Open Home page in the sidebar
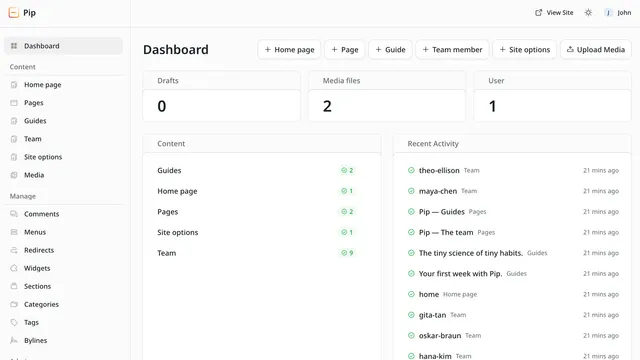 pos(63,84)
